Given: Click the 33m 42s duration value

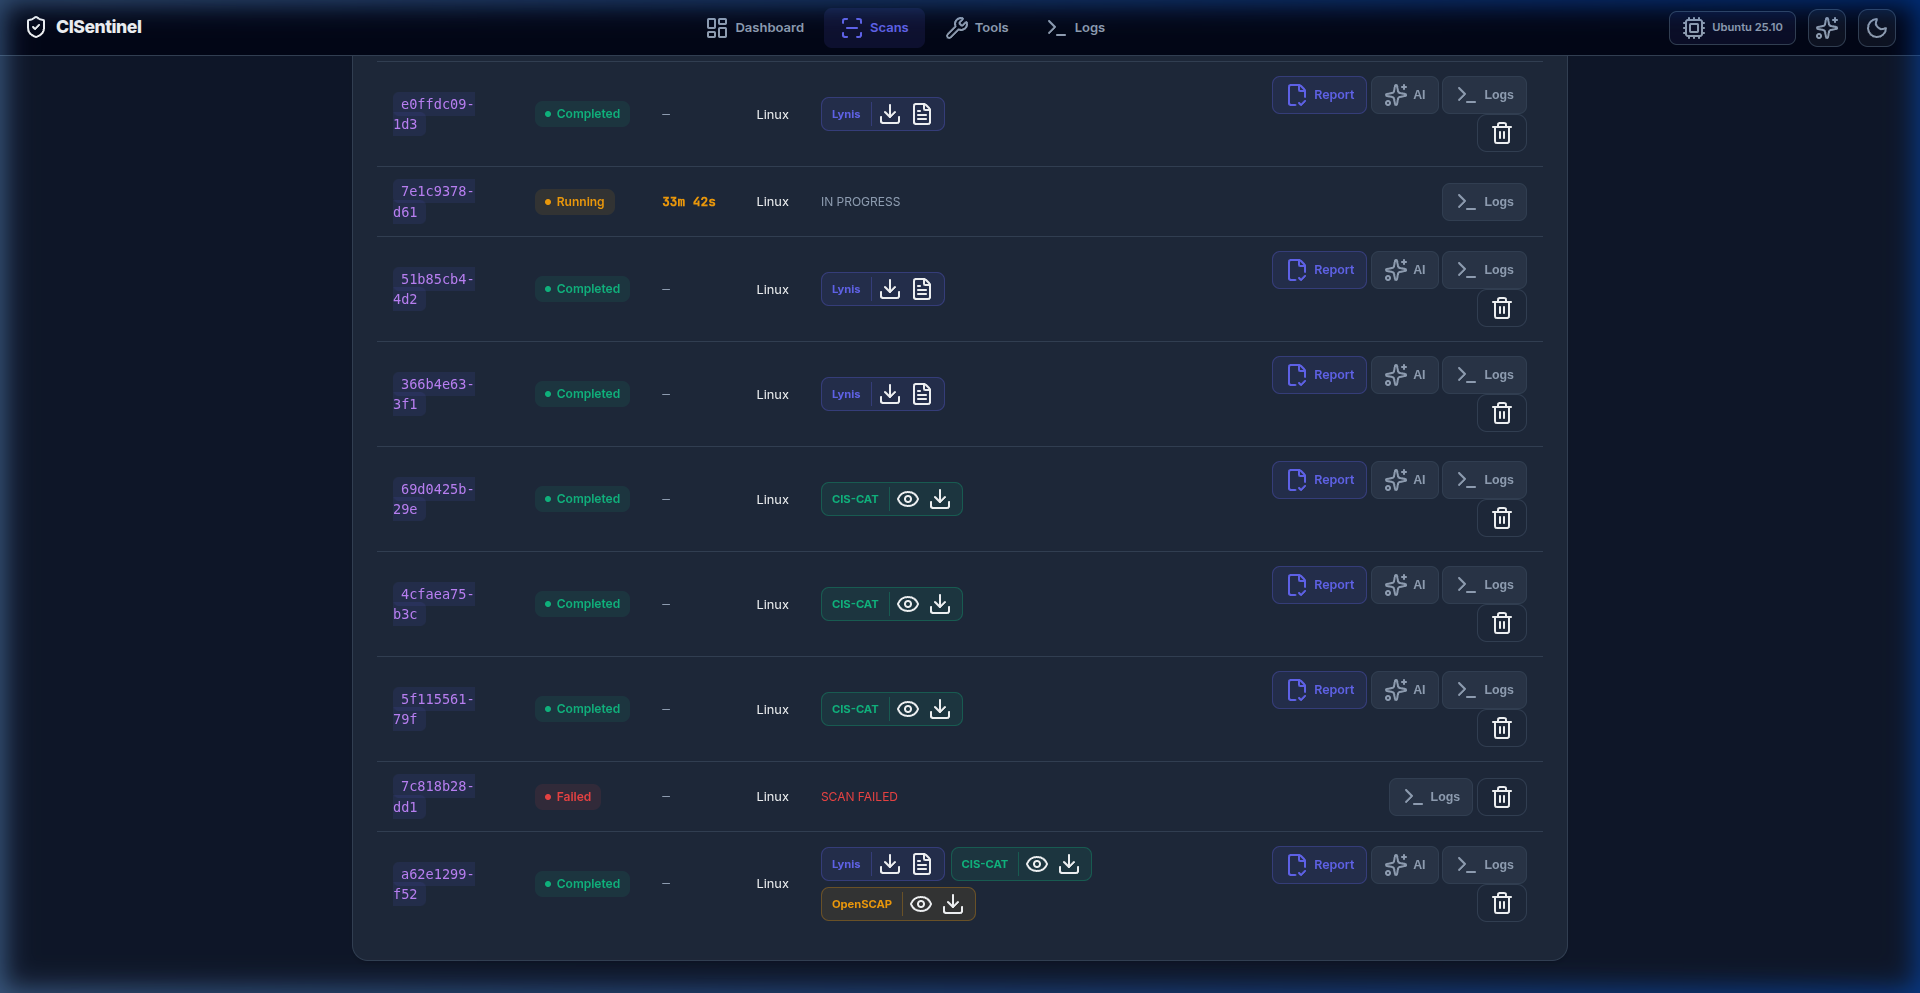Looking at the screenshot, I should pyautogui.click(x=689, y=202).
